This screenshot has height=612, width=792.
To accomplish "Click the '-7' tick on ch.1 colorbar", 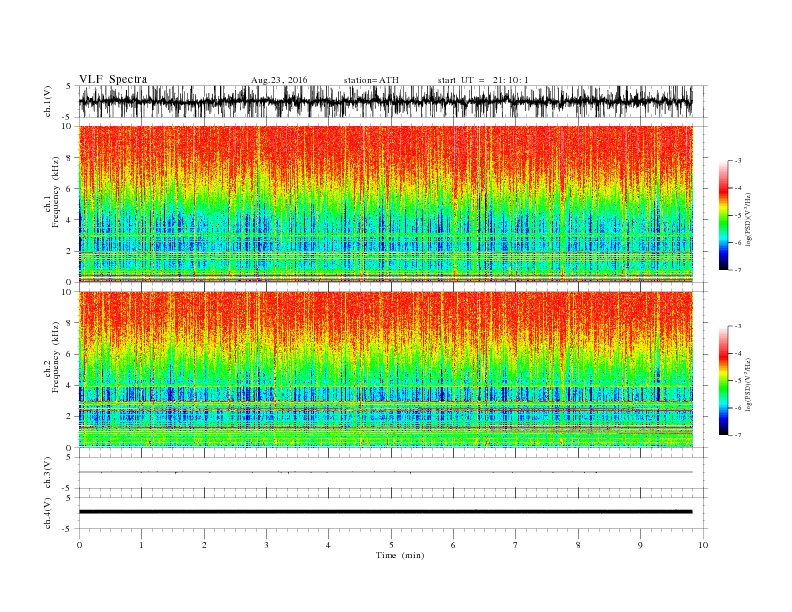I will [737, 270].
